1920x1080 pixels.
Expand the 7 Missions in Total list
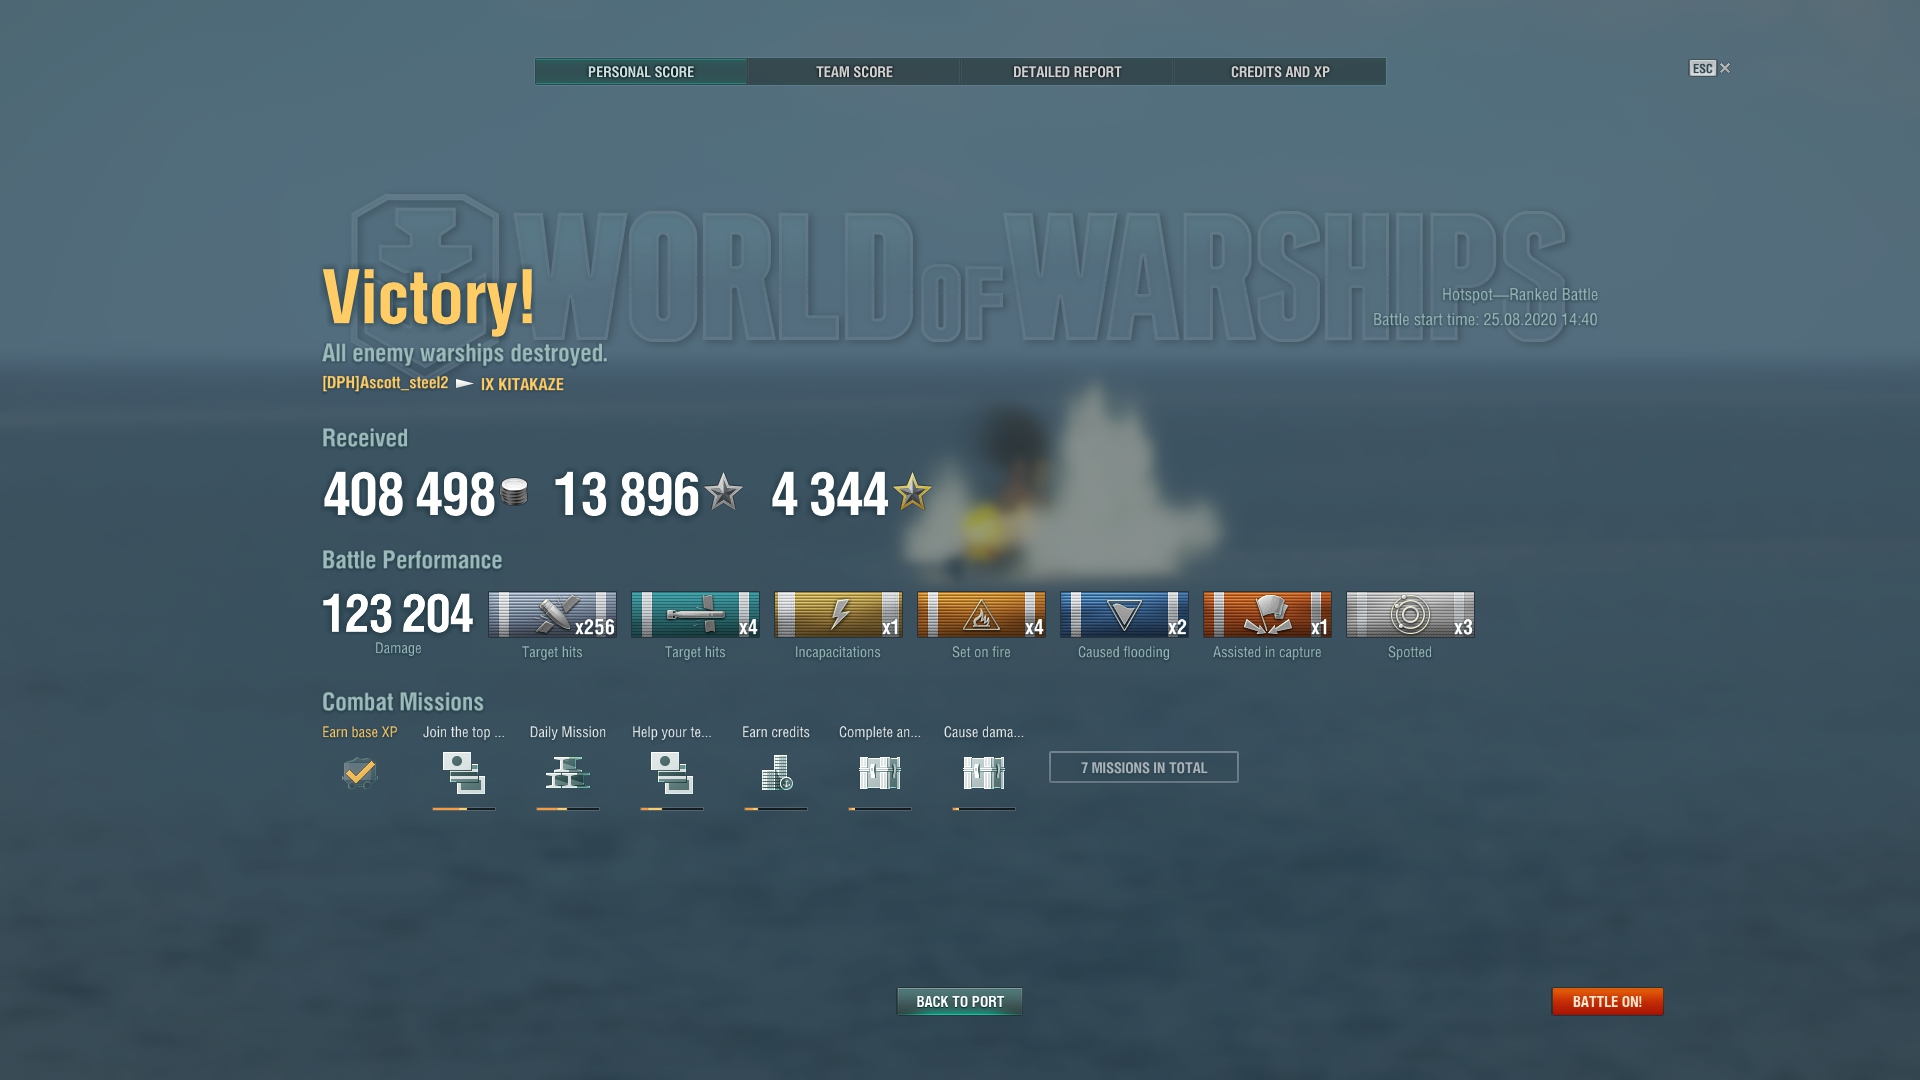coord(1144,767)
